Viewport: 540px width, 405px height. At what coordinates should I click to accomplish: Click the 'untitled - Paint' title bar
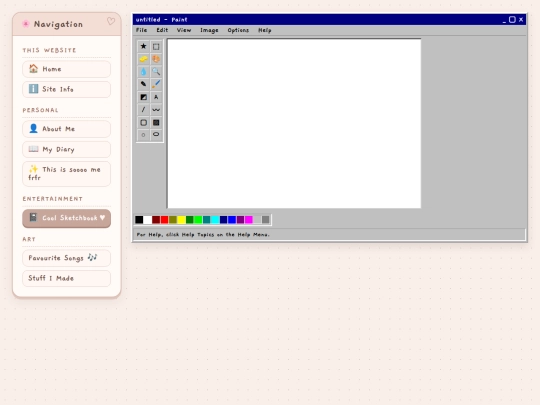[x=330, y=20]
